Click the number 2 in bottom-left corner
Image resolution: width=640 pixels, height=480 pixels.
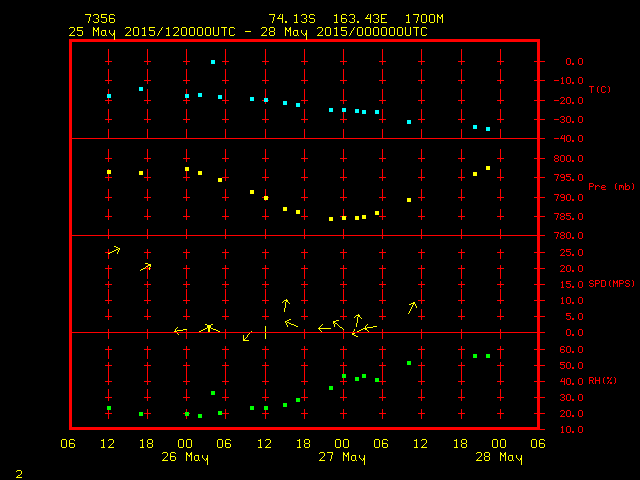18,471
